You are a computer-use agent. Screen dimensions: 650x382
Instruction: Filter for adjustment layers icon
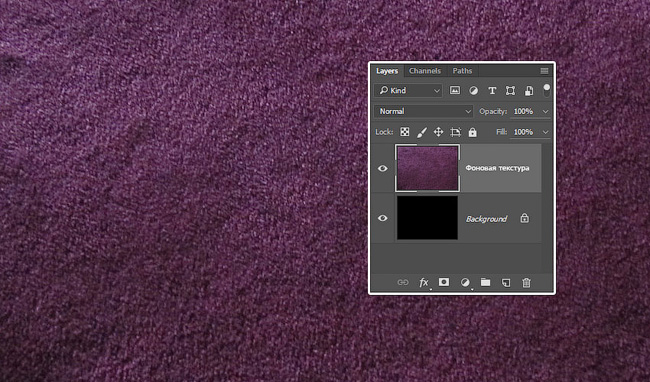473,90
